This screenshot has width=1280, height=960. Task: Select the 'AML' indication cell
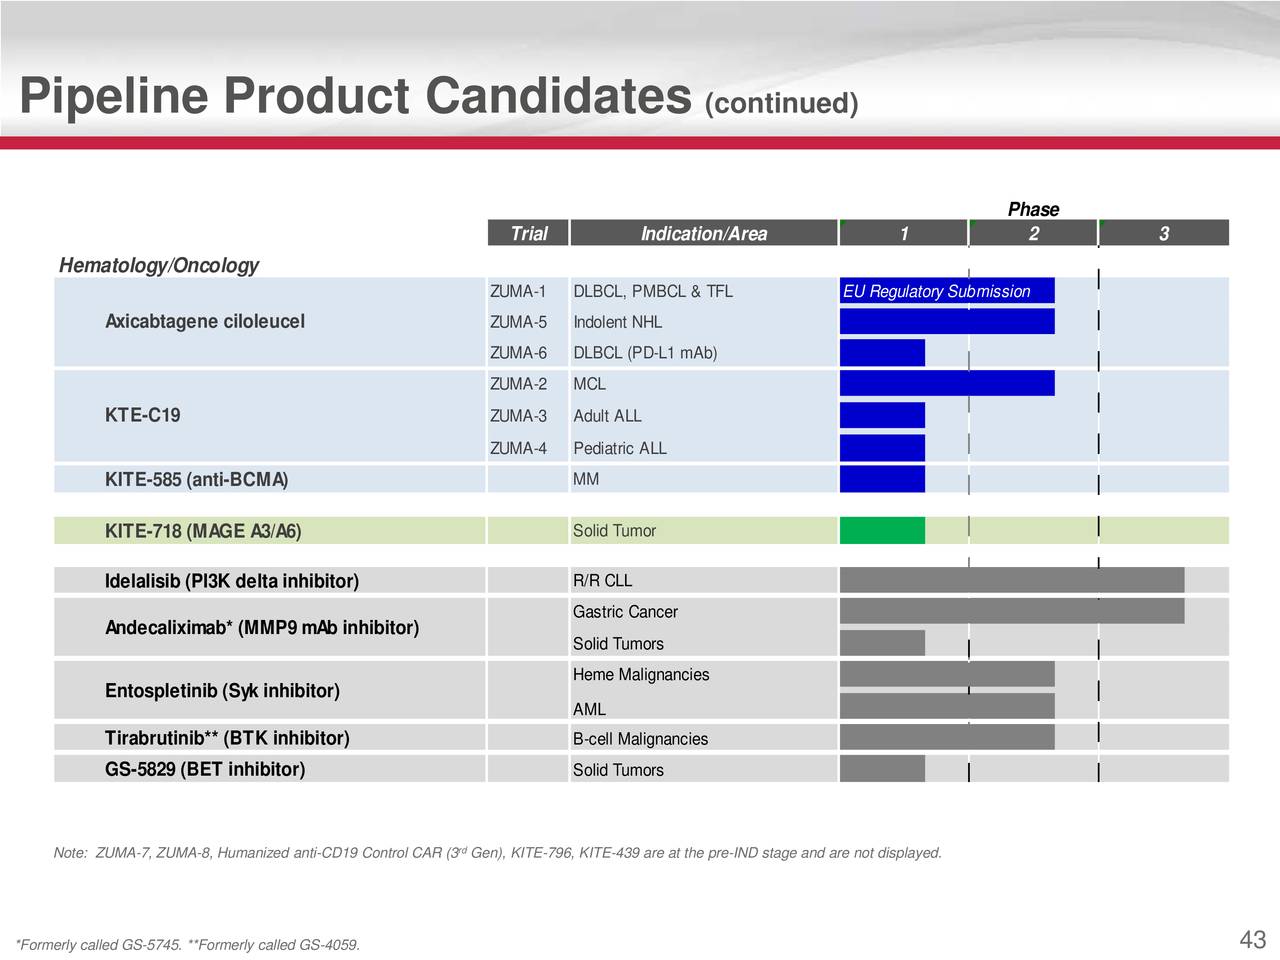(589, 709)
